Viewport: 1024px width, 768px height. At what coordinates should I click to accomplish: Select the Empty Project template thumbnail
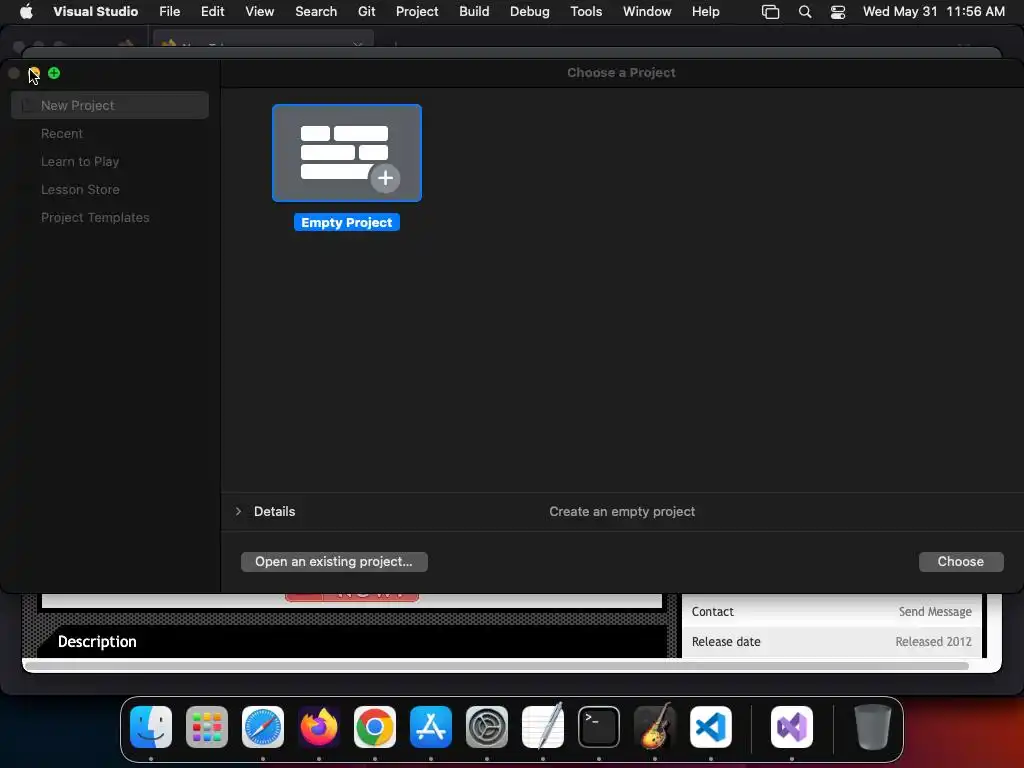(x=347, y=153)
